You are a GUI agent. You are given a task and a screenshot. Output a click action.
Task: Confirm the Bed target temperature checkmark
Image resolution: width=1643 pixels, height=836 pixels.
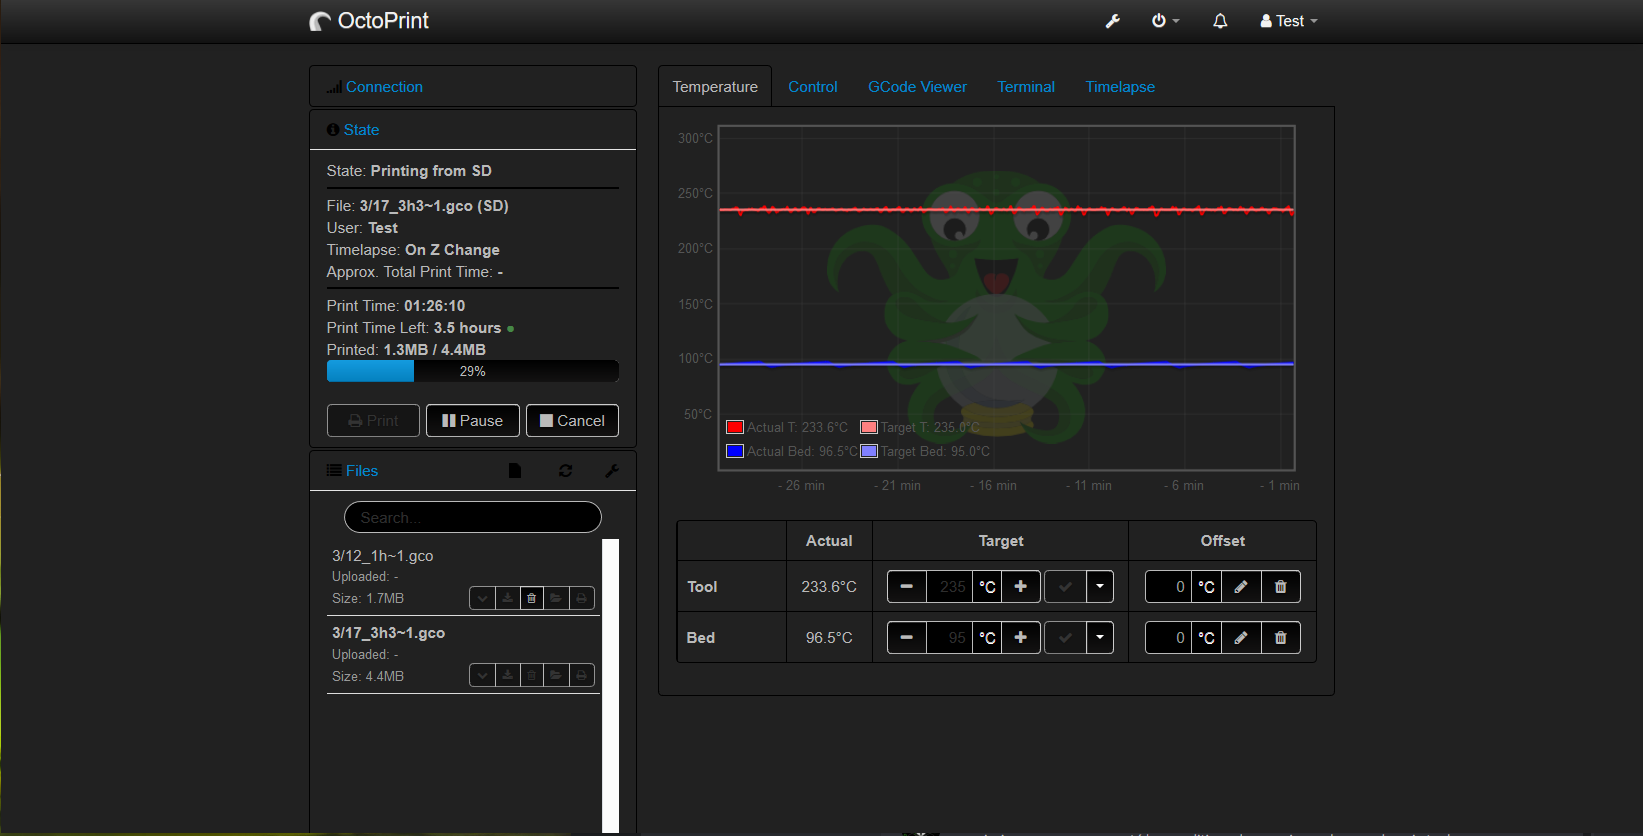pyautogui.click(x=1065, y=638)
